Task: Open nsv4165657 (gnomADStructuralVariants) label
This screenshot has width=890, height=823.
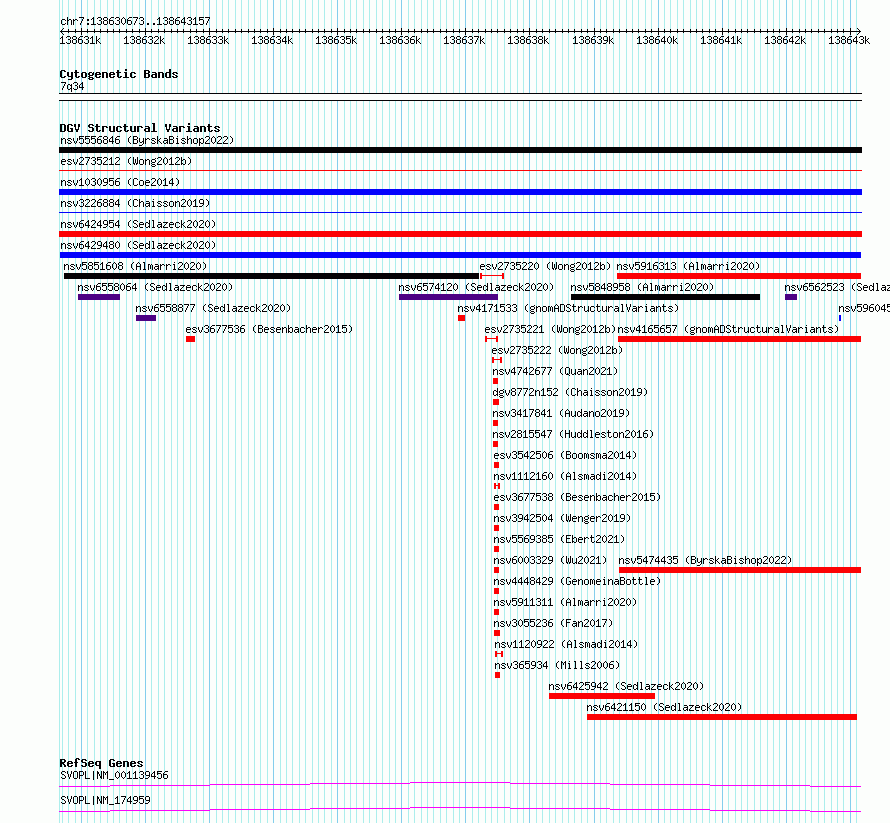Action: click(x=728, y=329)
